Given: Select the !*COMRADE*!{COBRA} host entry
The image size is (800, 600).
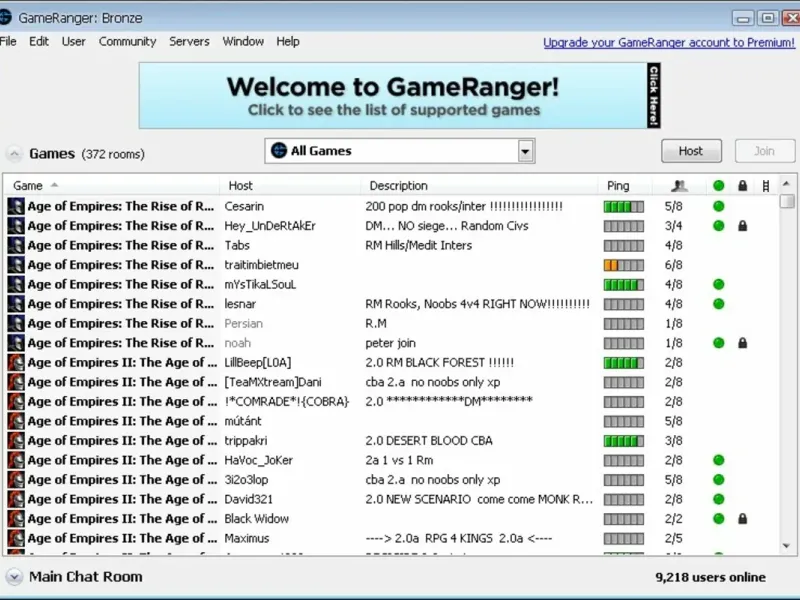Looking at the screenshot, I should point(287,402).
